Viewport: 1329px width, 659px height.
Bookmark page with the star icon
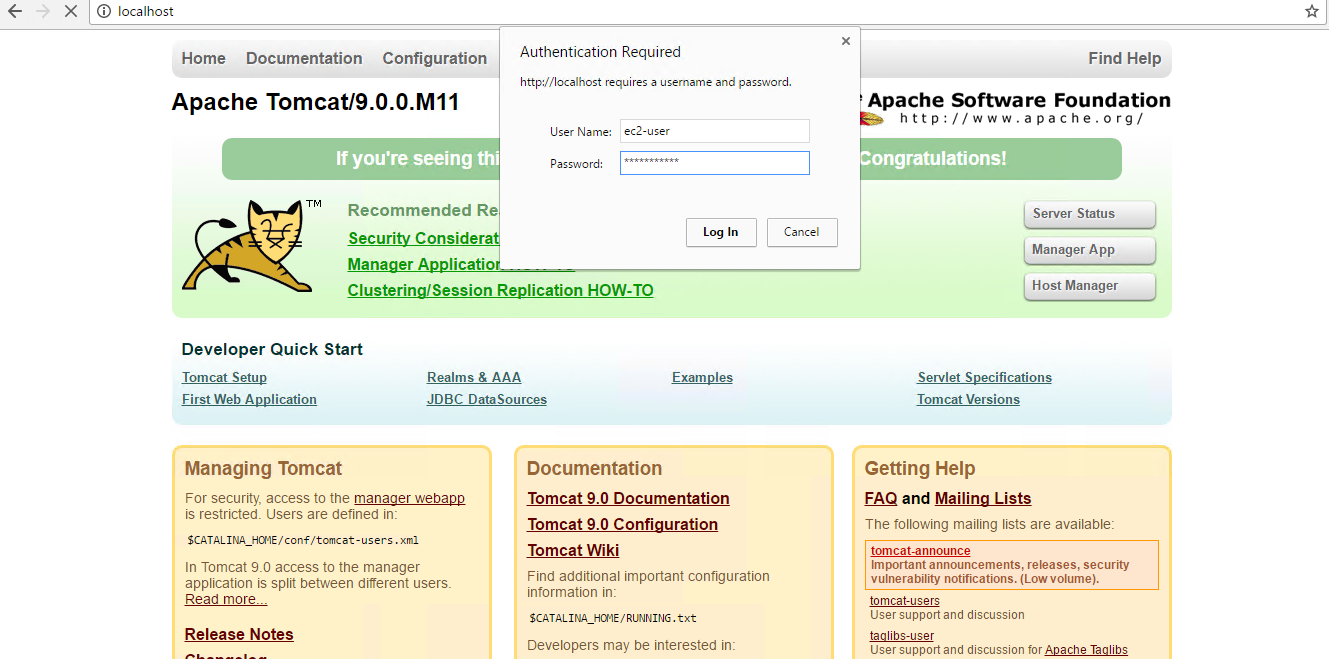(x=1311, y=12)
